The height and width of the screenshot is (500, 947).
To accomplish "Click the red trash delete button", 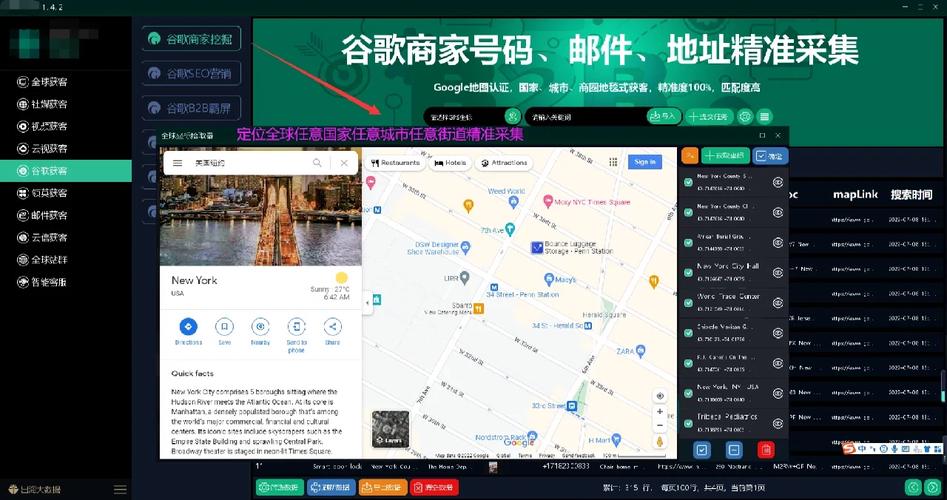I will [766, 450].
